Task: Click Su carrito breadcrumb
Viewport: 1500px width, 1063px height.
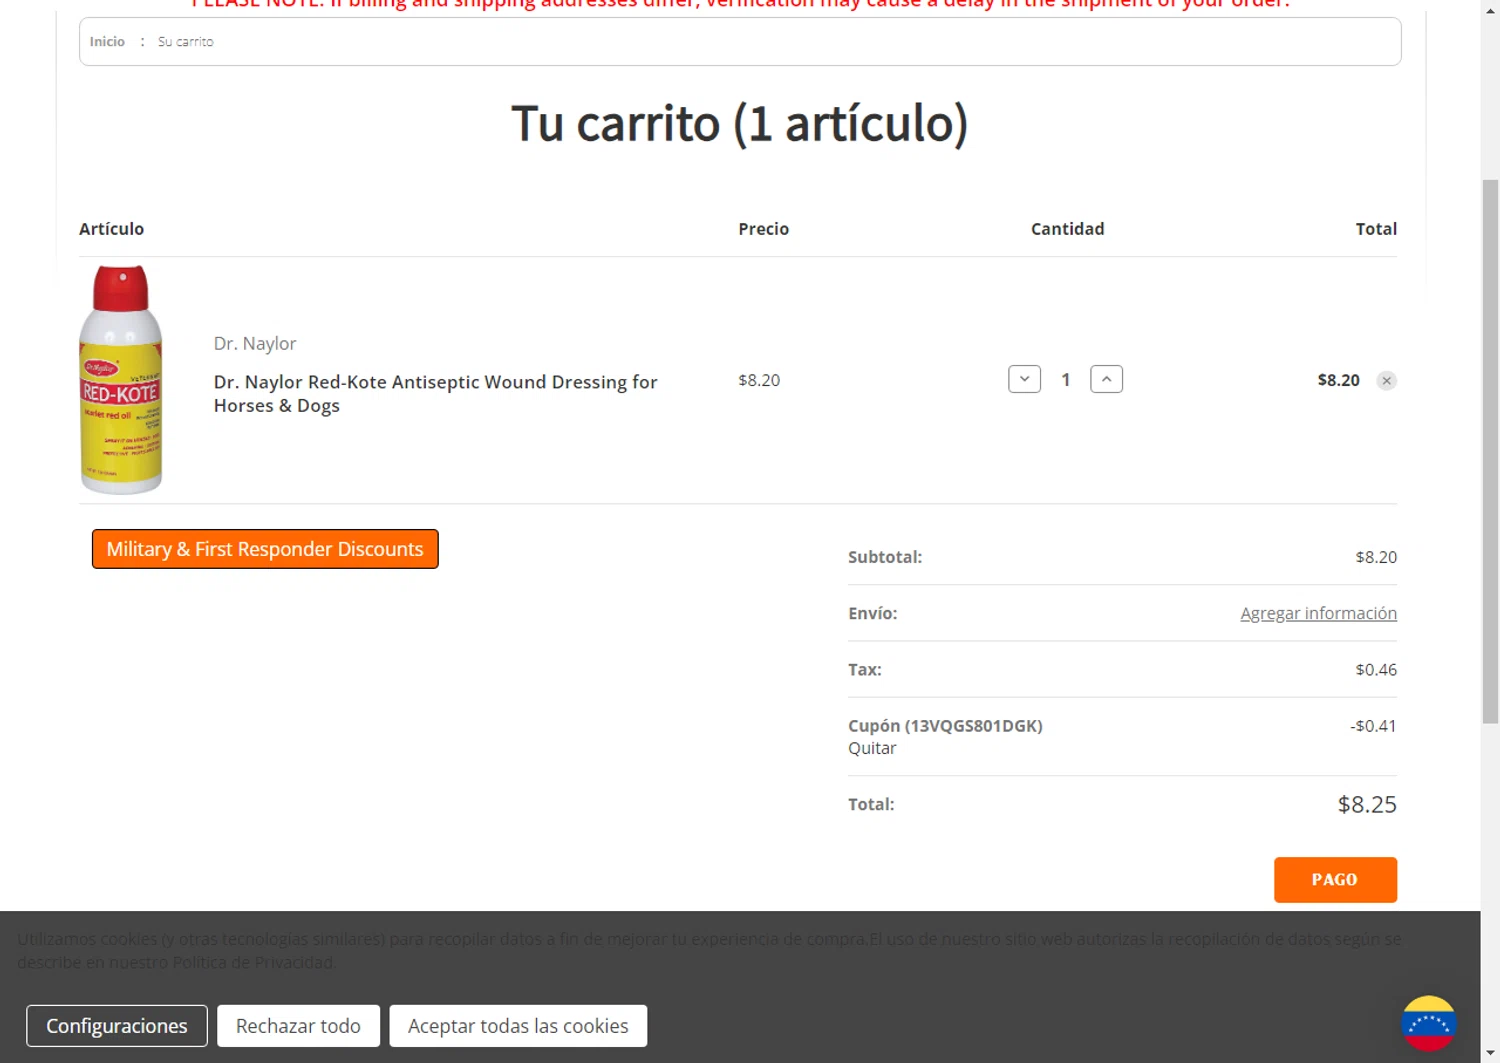Action: click(x=185, y=42)
